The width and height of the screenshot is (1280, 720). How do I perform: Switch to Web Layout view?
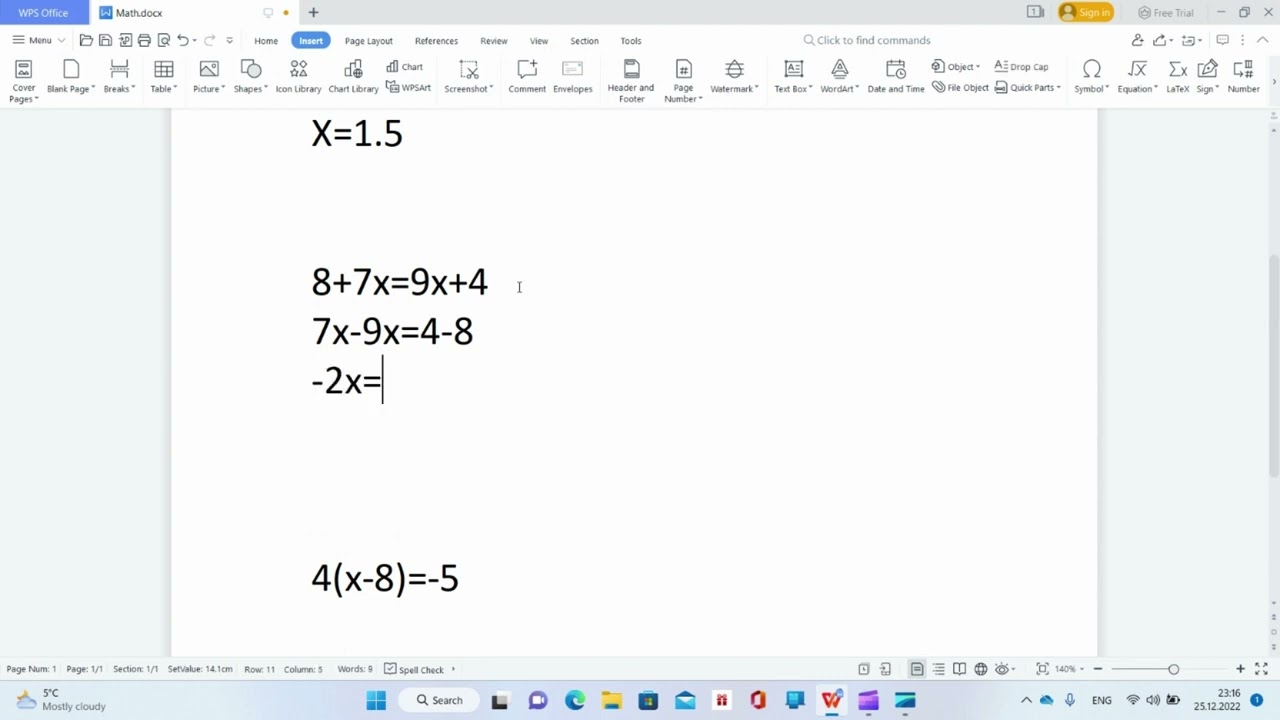click(x=981, y=669)
